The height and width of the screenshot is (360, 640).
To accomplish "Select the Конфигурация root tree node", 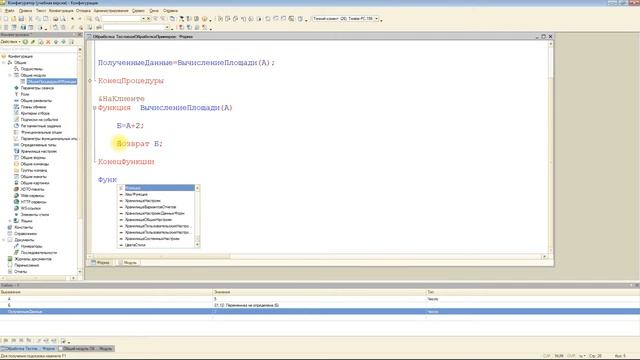I will point(20,56).
